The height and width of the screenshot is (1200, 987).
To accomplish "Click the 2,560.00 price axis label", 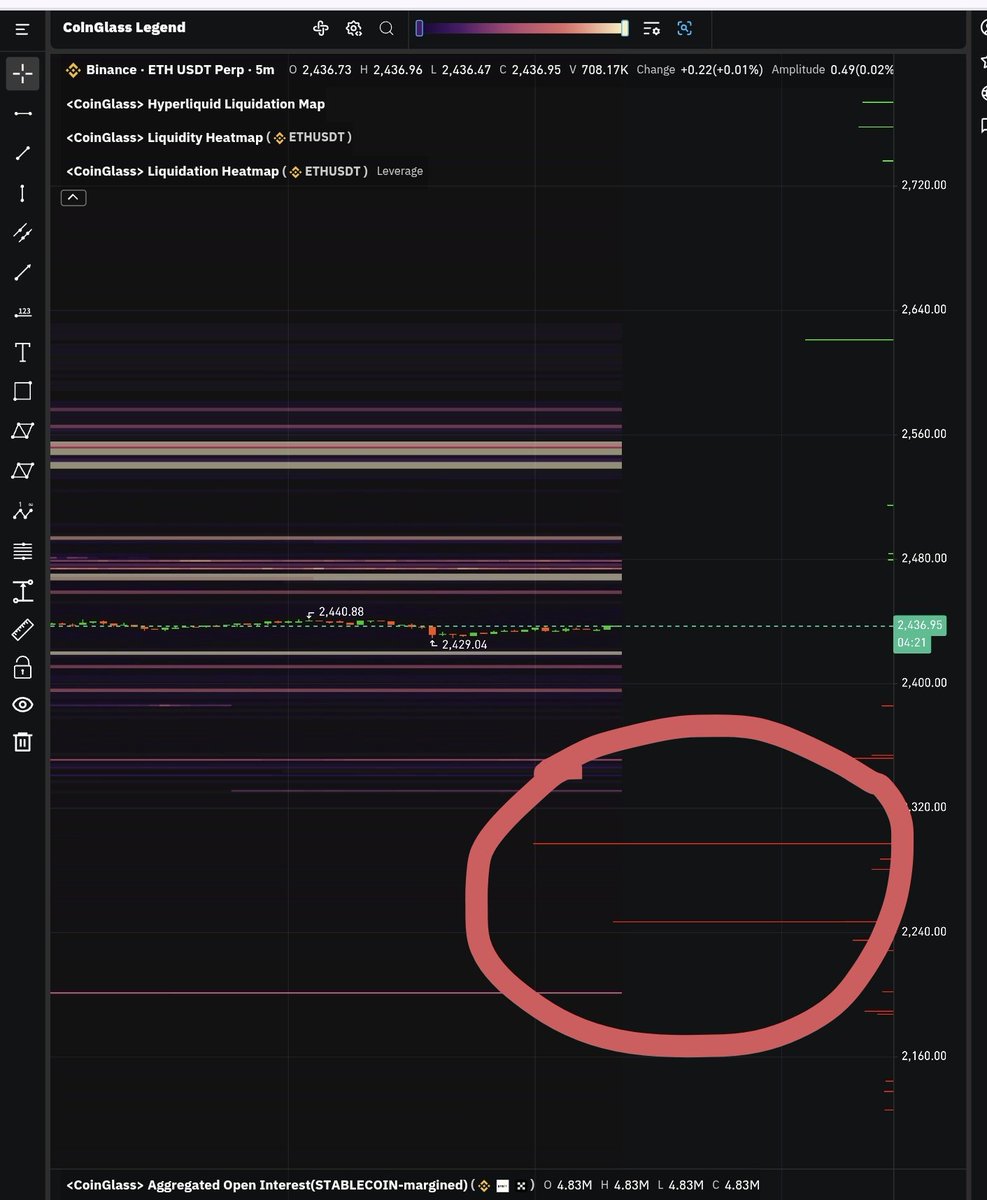I will click(924, 434).
